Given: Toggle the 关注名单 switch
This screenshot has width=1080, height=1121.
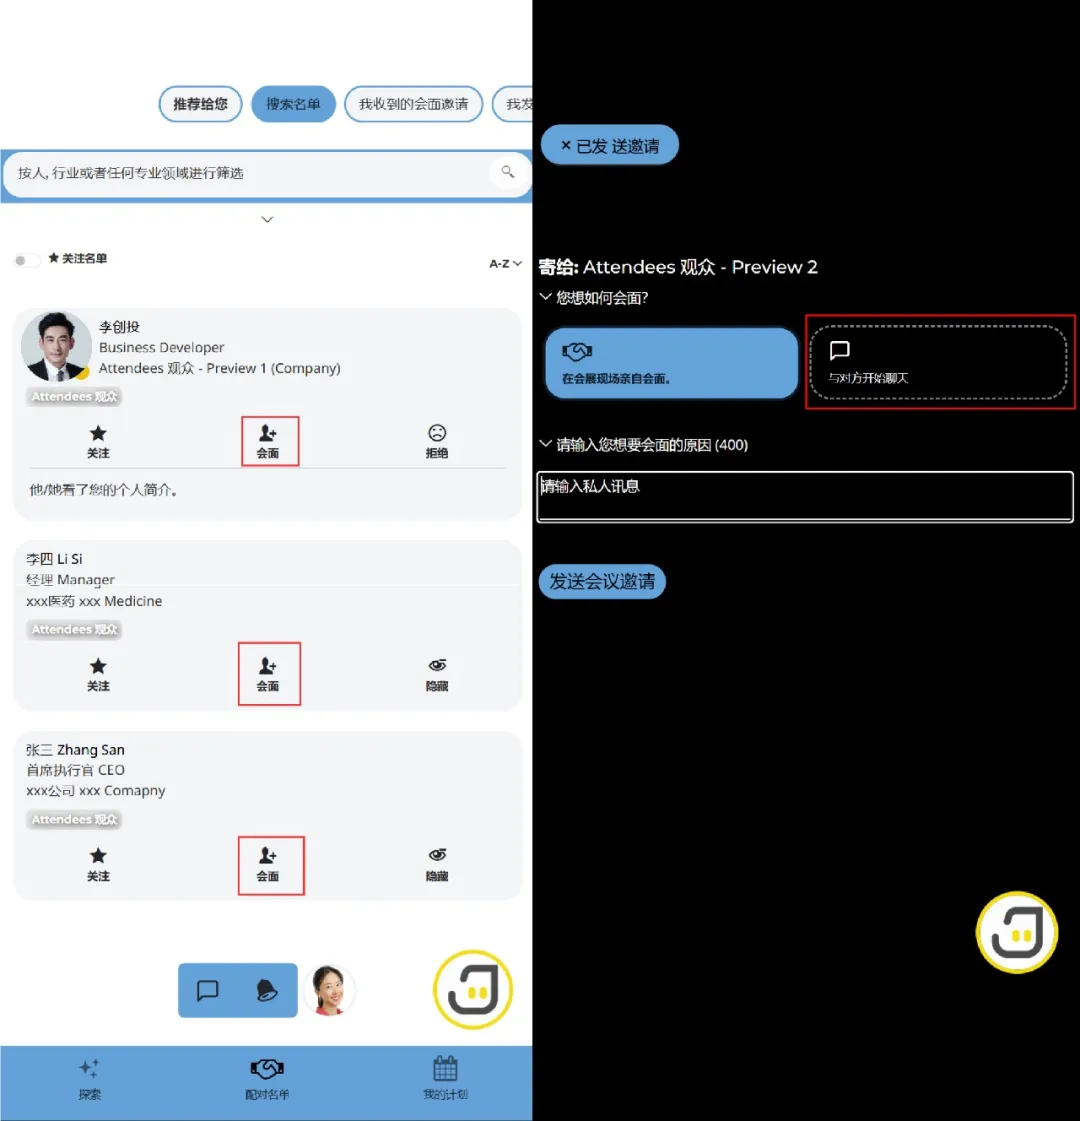Looking at the screenshot, I should tap(26, 260).
